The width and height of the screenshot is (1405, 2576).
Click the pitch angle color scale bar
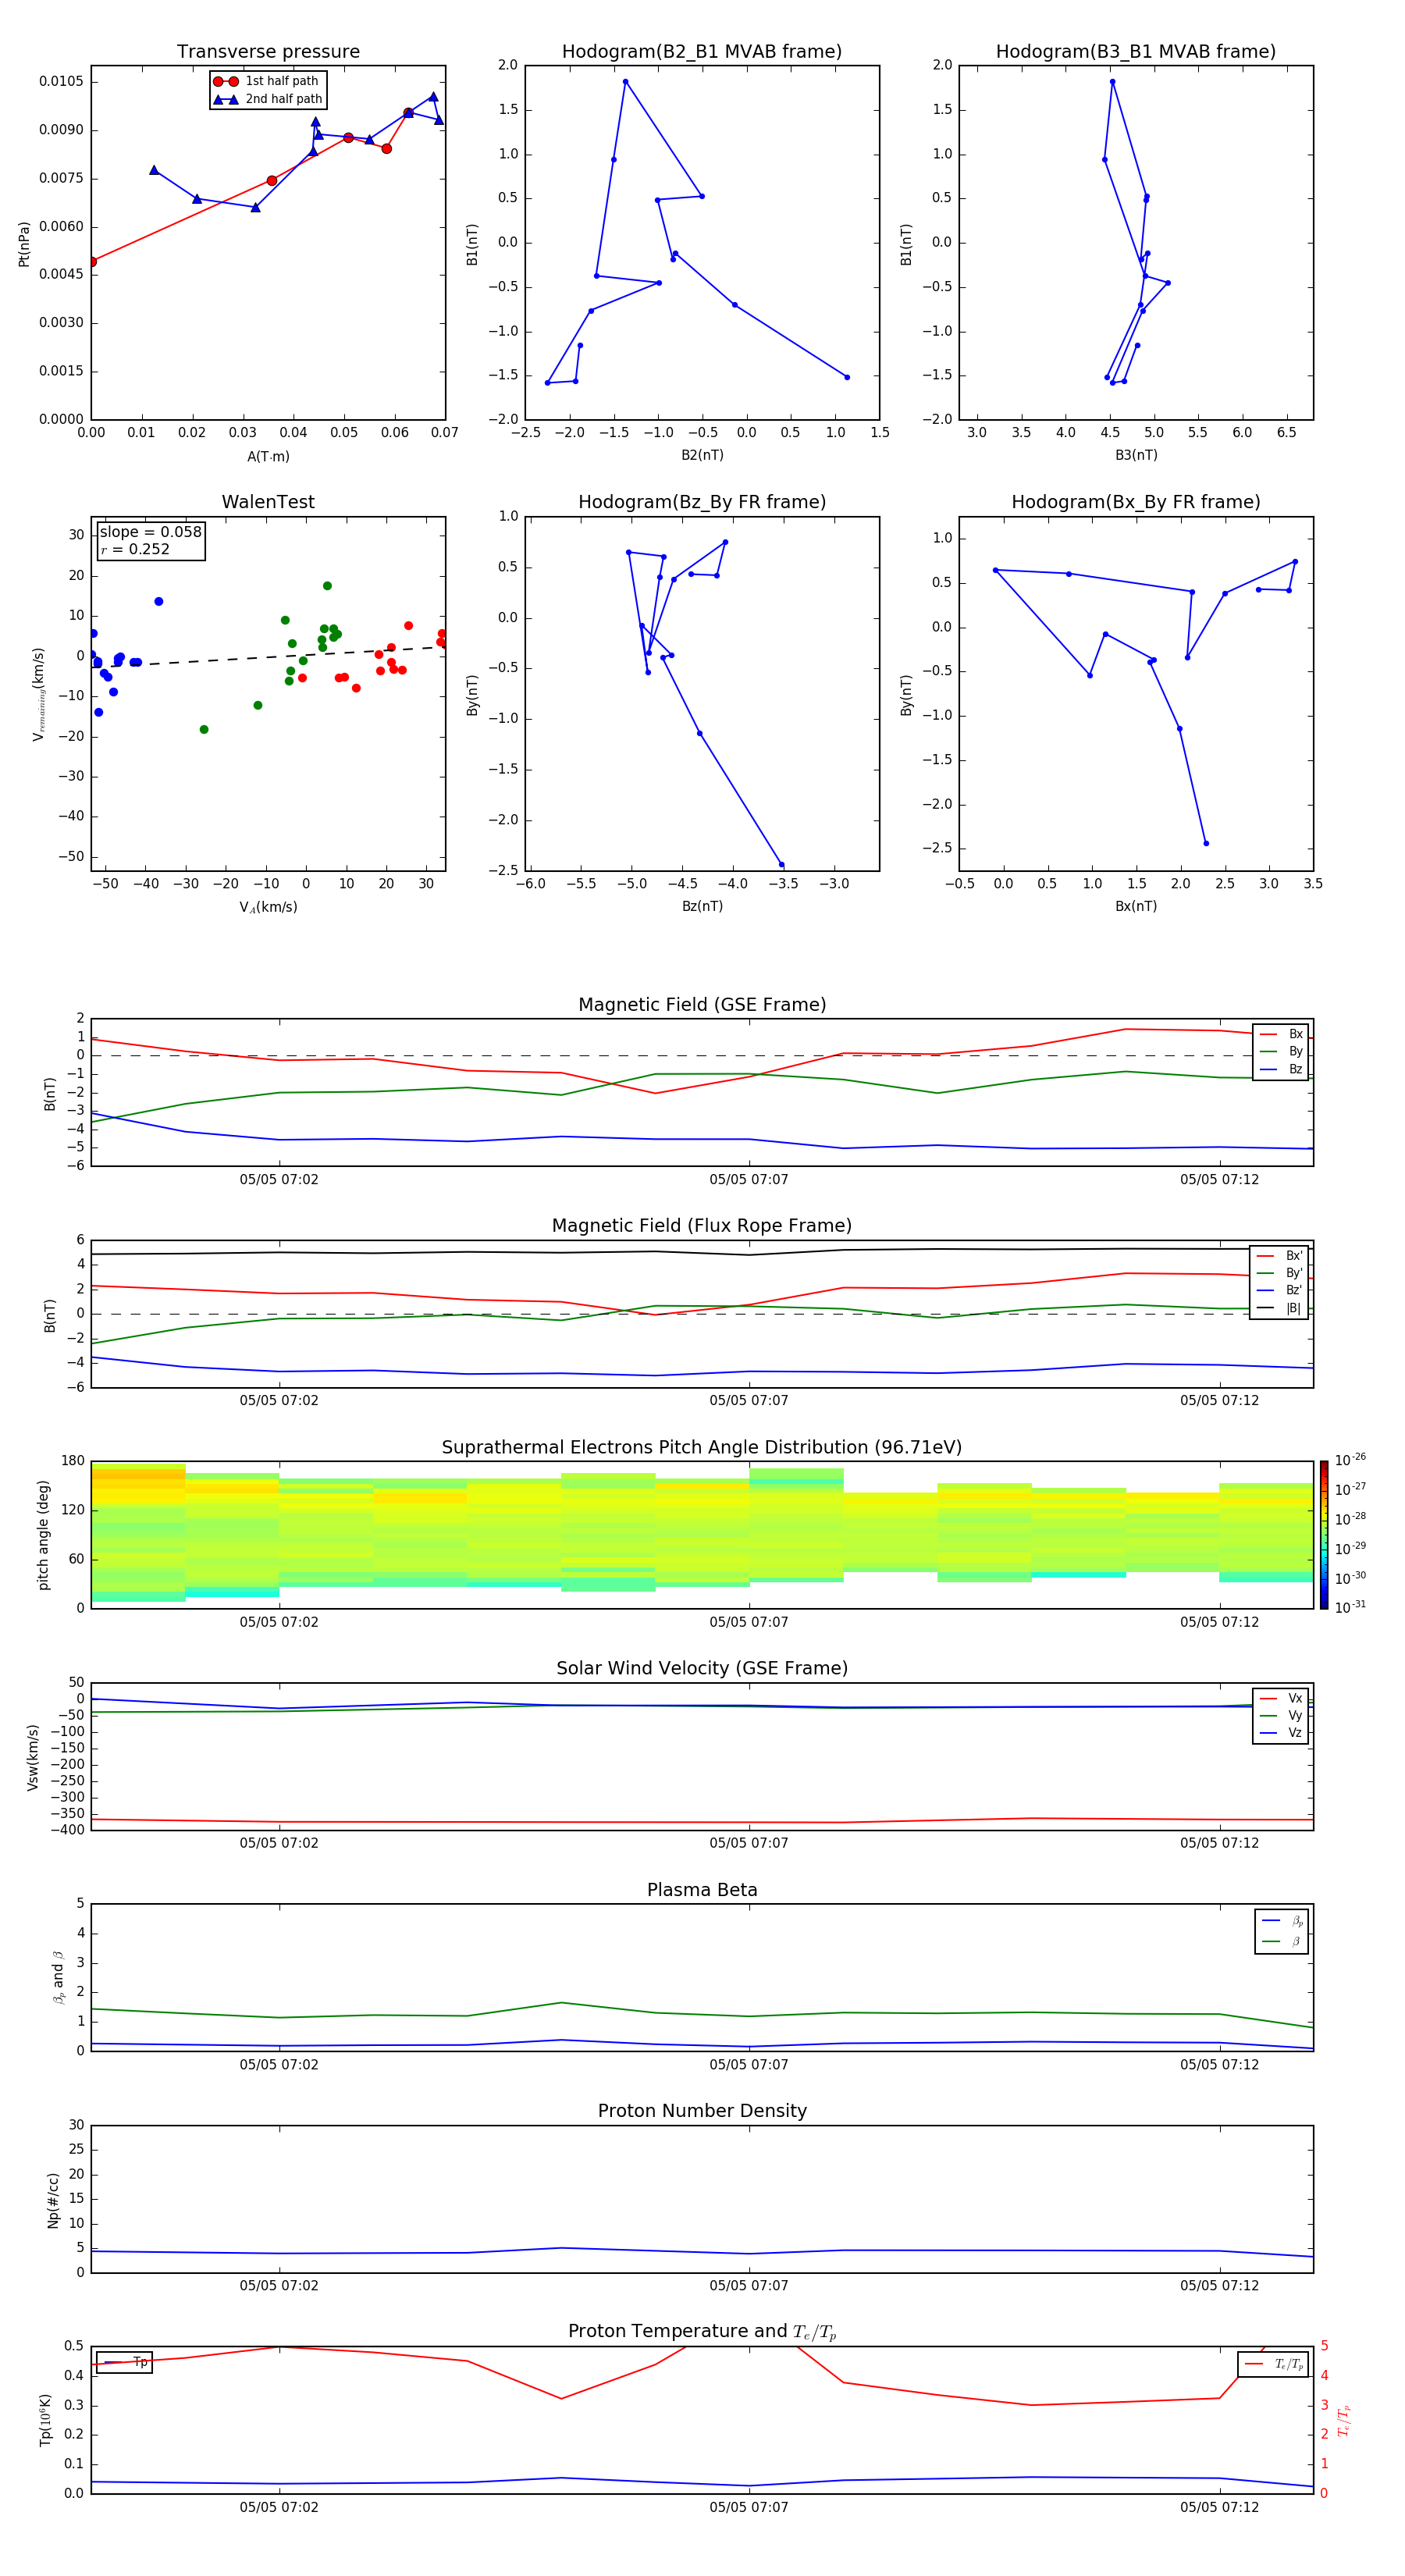[x=1324, y=1535]
